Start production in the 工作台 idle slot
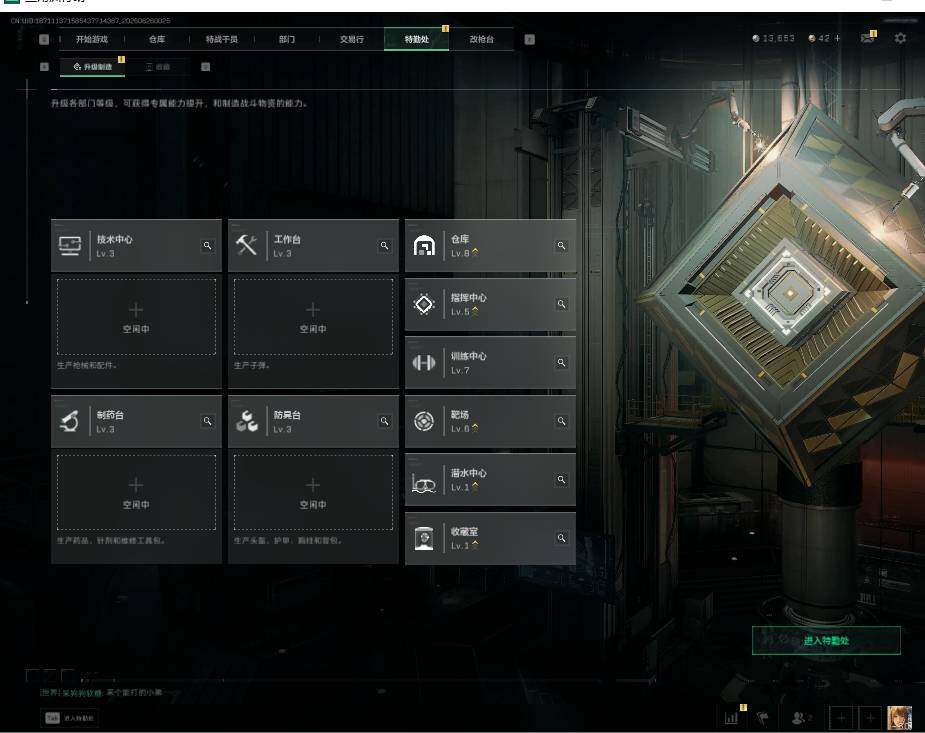Screen dimensions: 925x733 tap(313, 317)
